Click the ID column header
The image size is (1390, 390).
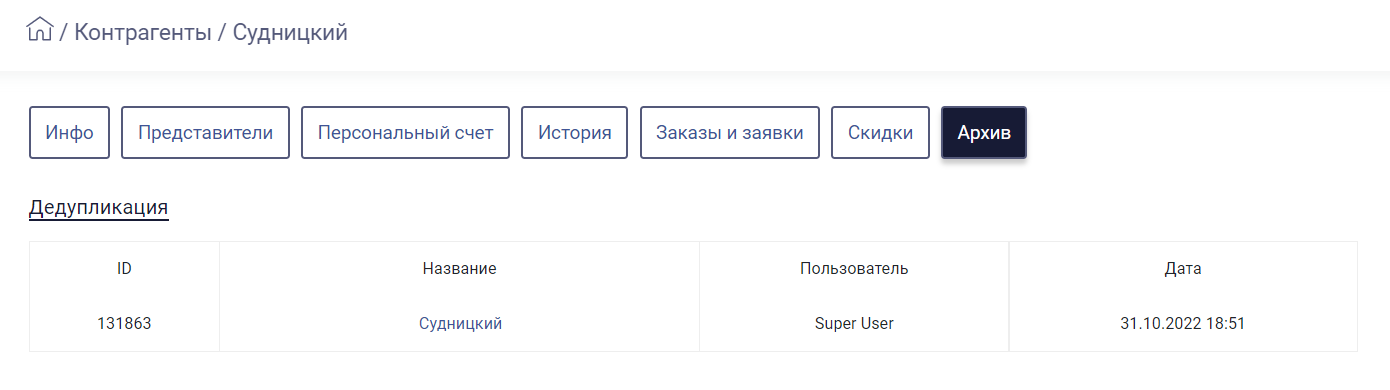point(124,269)
